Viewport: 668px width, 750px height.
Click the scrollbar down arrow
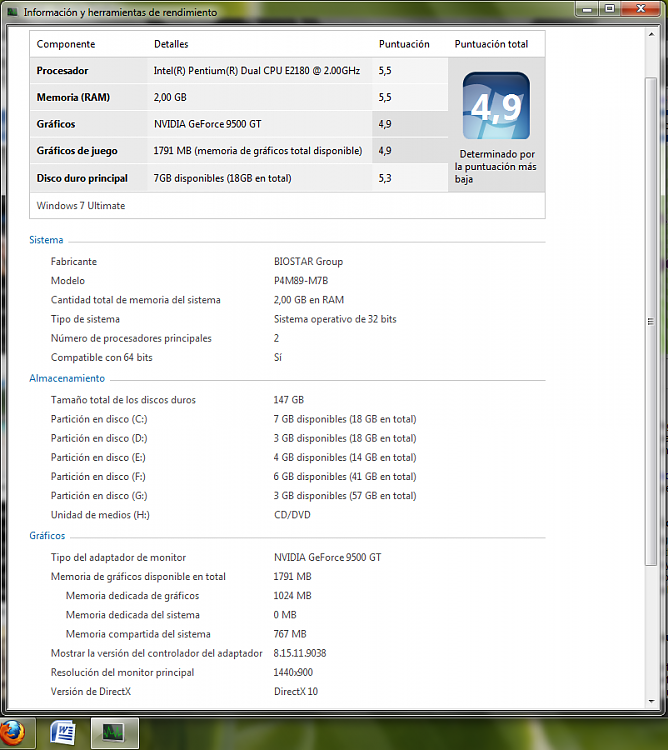point(651,701)
